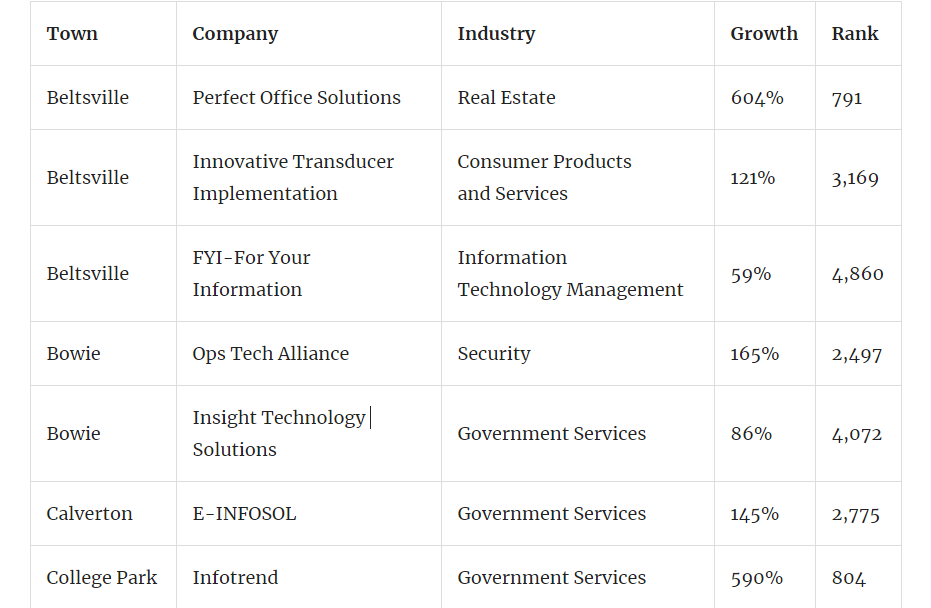Screen dimensions: 931x608
Task: Select the Information Technology Management cell
Action: pos(570,274)
